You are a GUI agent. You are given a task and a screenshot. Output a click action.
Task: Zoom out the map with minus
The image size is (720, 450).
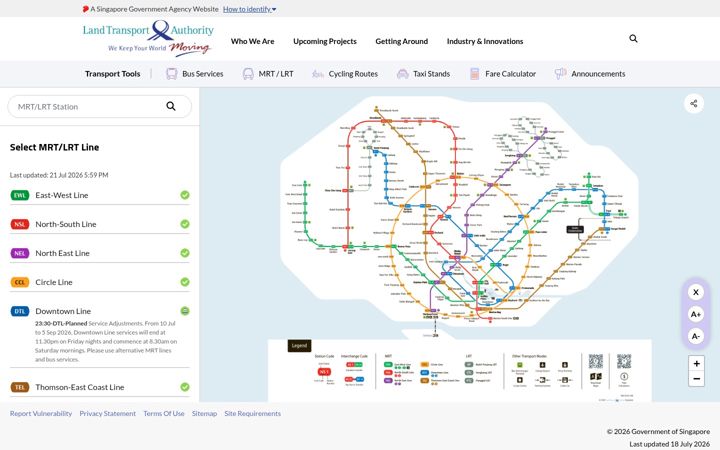[696, 379]
